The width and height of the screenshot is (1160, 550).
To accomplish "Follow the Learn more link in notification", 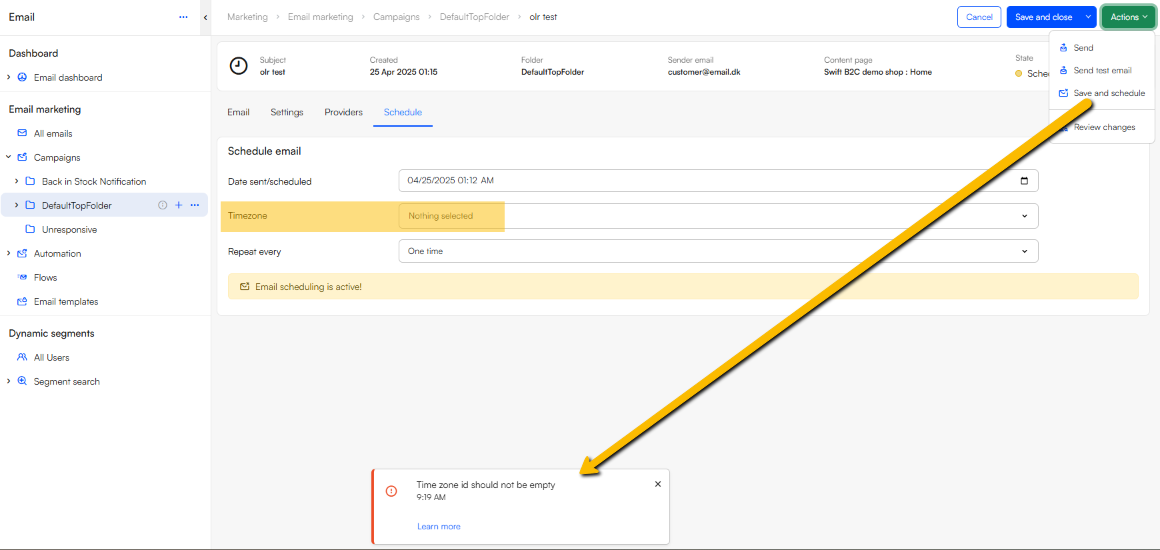I will click(x=439, y=526).
